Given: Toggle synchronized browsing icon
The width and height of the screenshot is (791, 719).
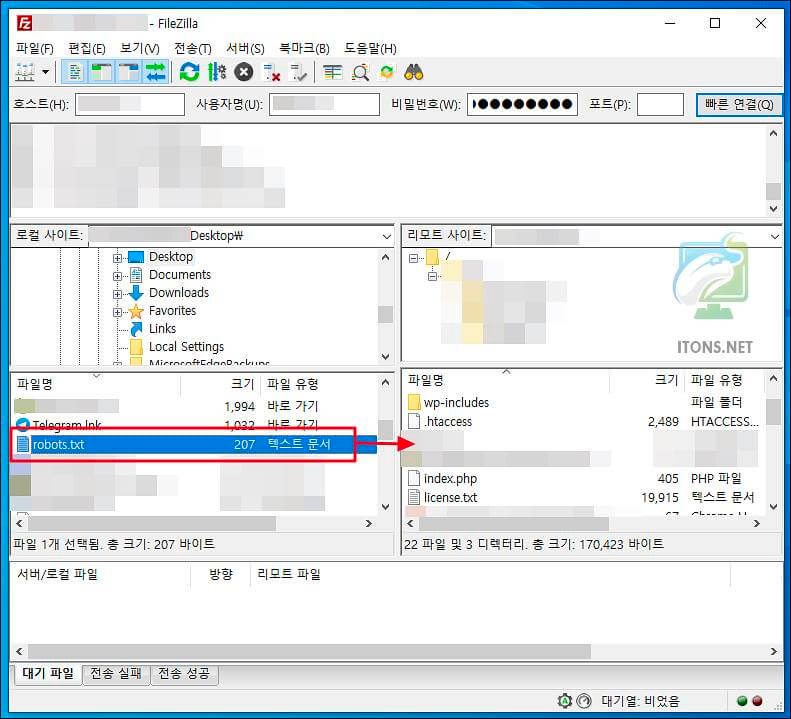Looking at the screenshot, I should pos(387,72).
